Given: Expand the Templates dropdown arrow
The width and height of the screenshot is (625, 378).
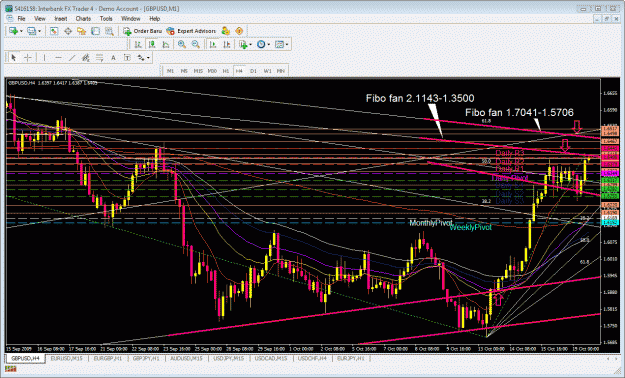Looking at the screenshot, I should pos(287,45).
